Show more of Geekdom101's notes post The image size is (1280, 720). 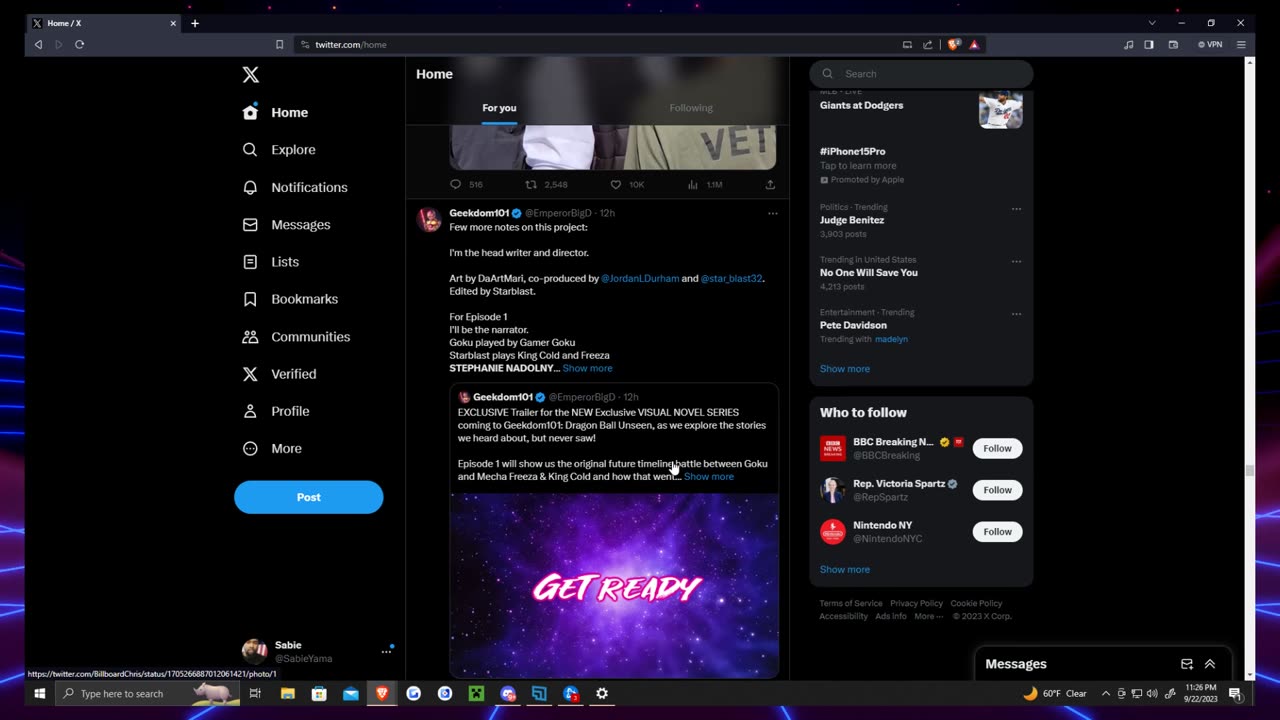[587, 369]
